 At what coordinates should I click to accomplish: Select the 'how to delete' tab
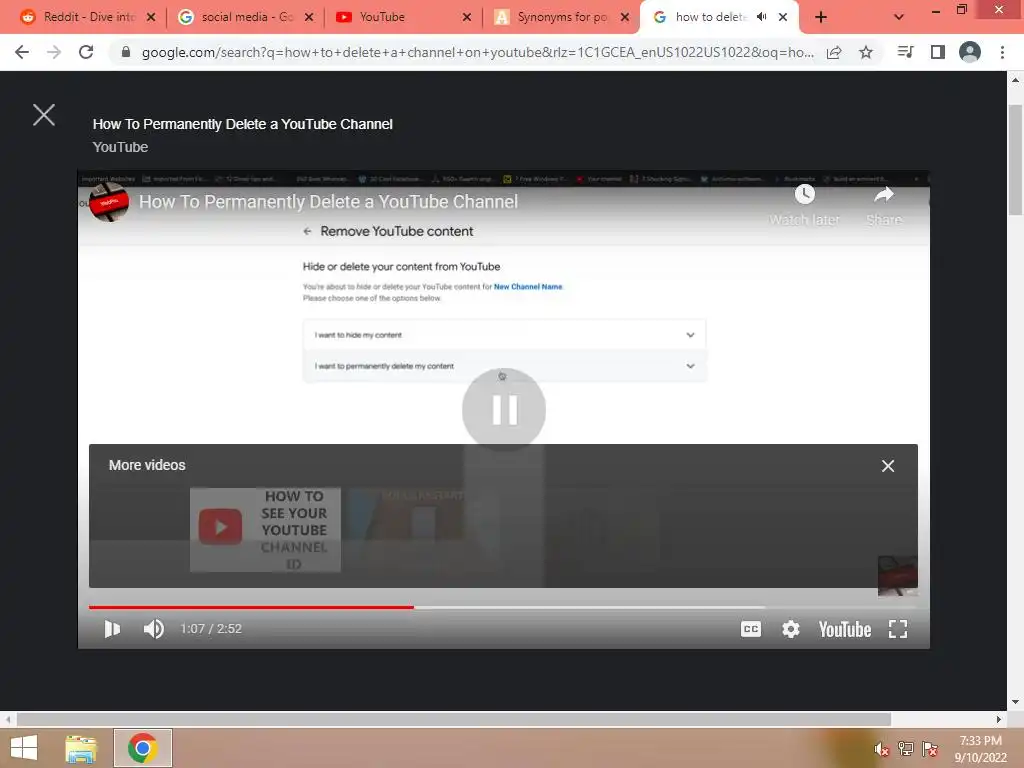click(711, 17)
